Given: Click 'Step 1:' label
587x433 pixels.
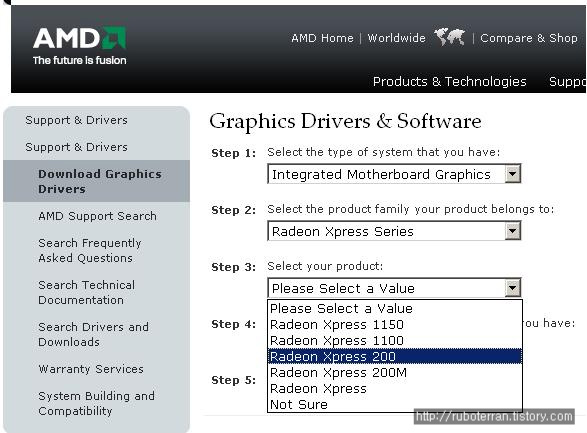Looking at the screenshot, I should (234, 153).
